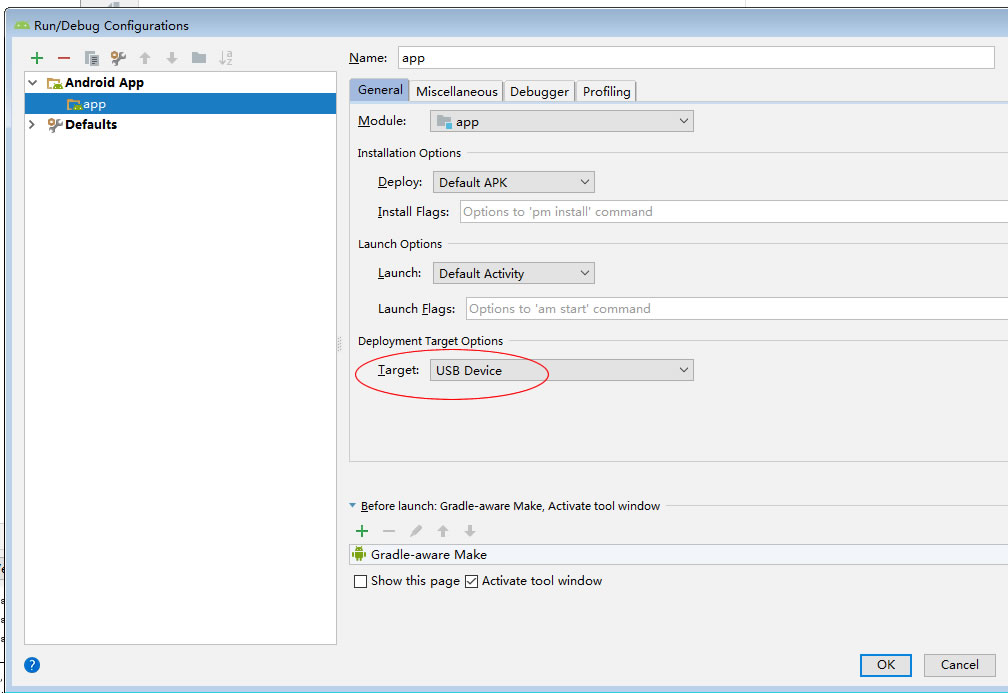
Task: Open the edit defaults wrench icon in toolbar
Action: 118,58
